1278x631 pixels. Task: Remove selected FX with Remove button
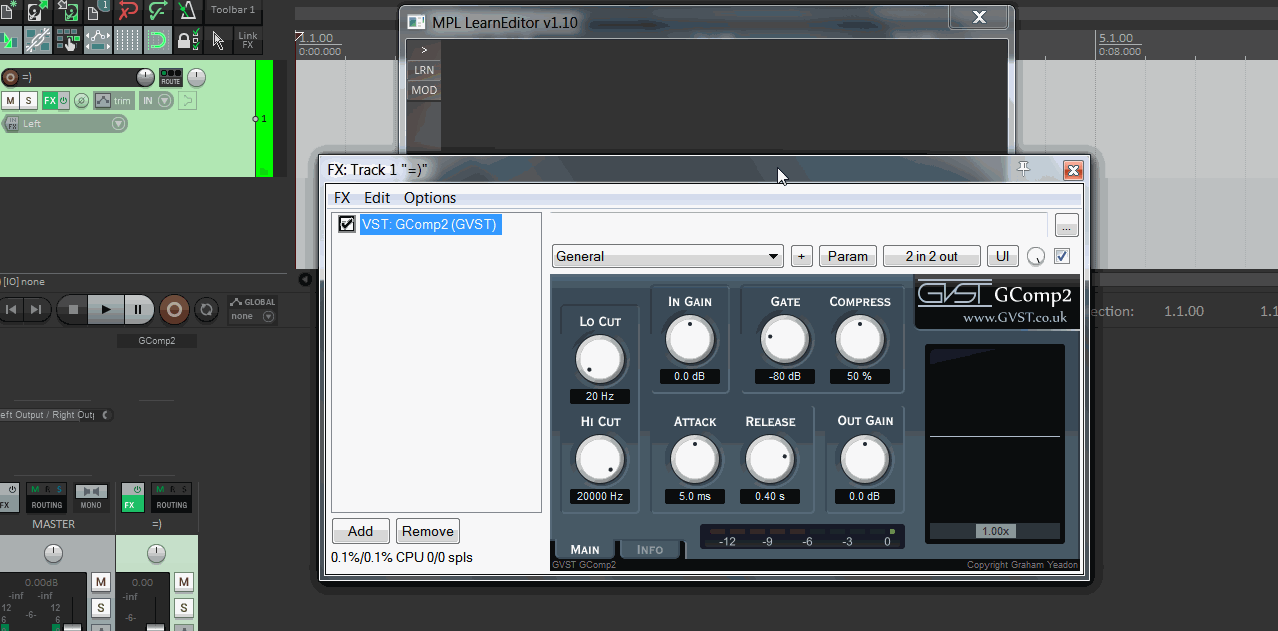coord(428,531)
